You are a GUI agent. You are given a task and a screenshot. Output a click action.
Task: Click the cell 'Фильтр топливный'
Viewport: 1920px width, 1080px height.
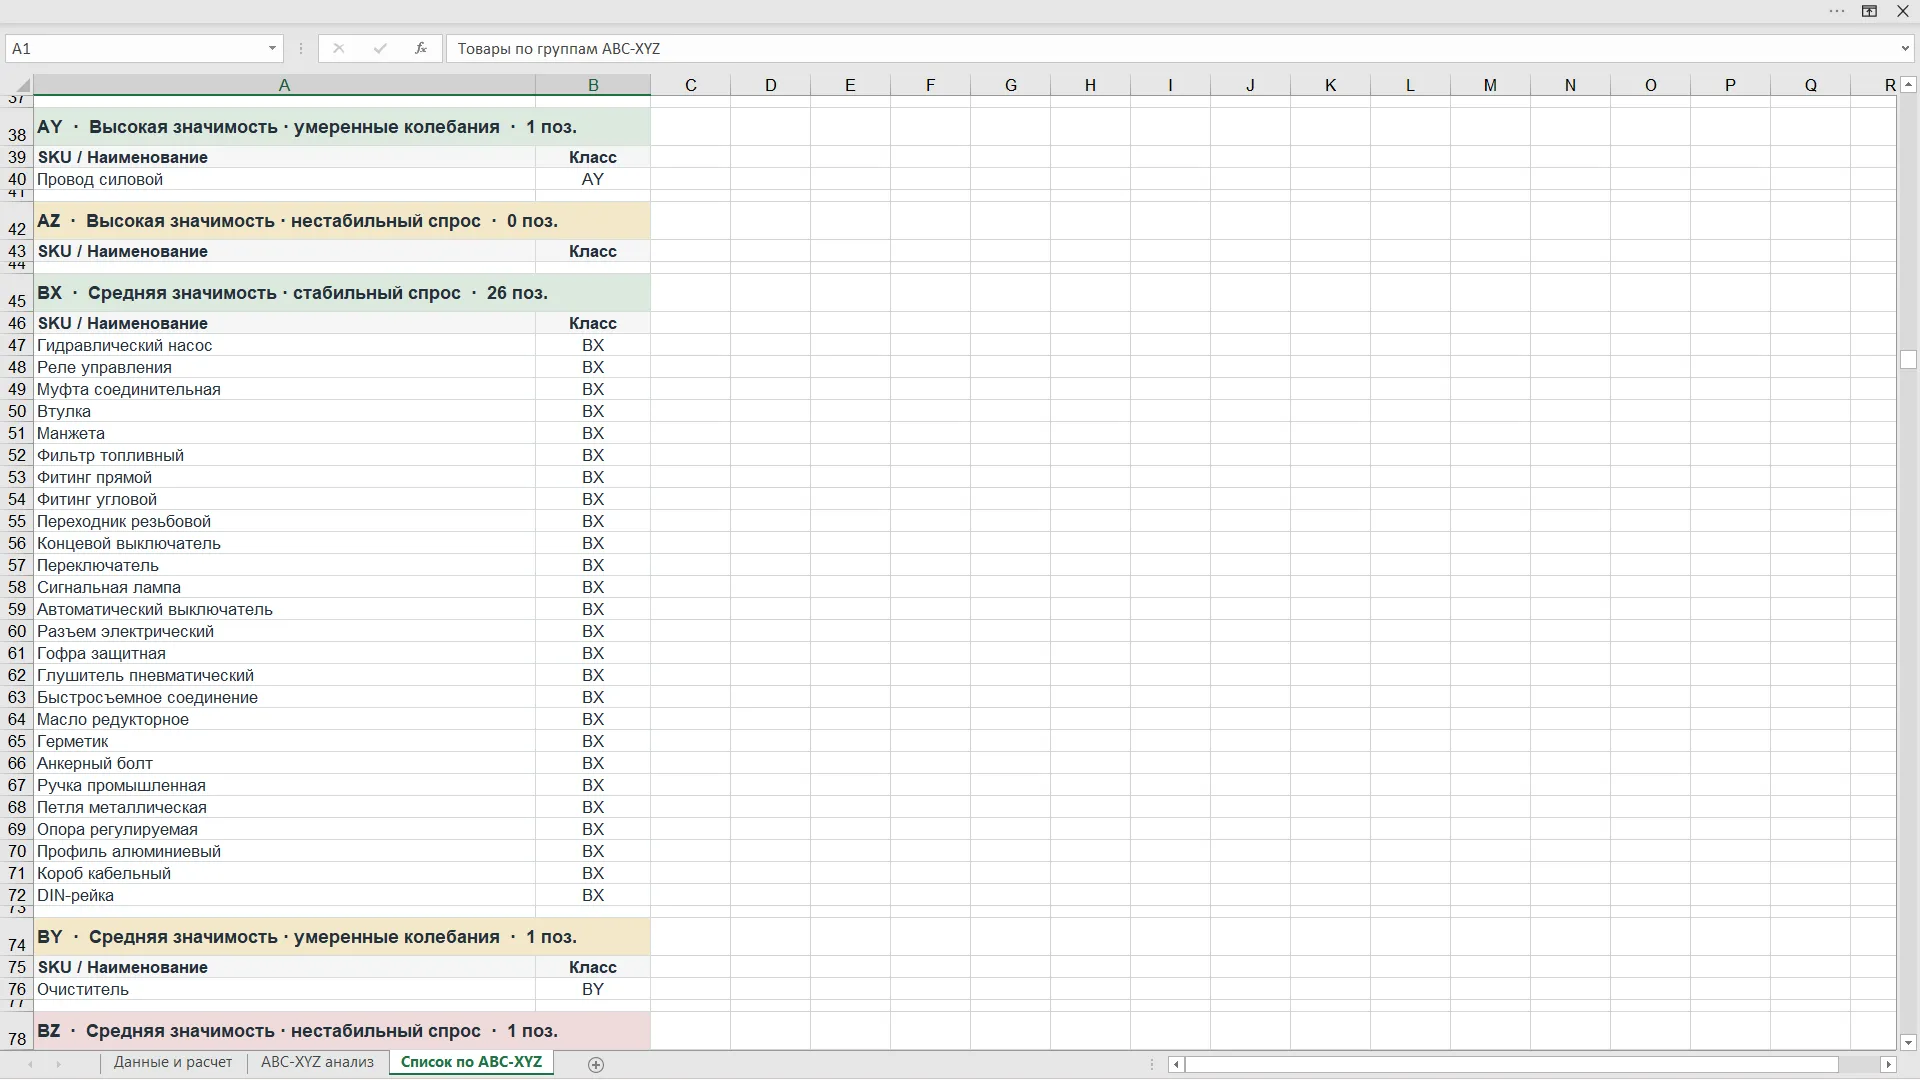click(284, 455)
